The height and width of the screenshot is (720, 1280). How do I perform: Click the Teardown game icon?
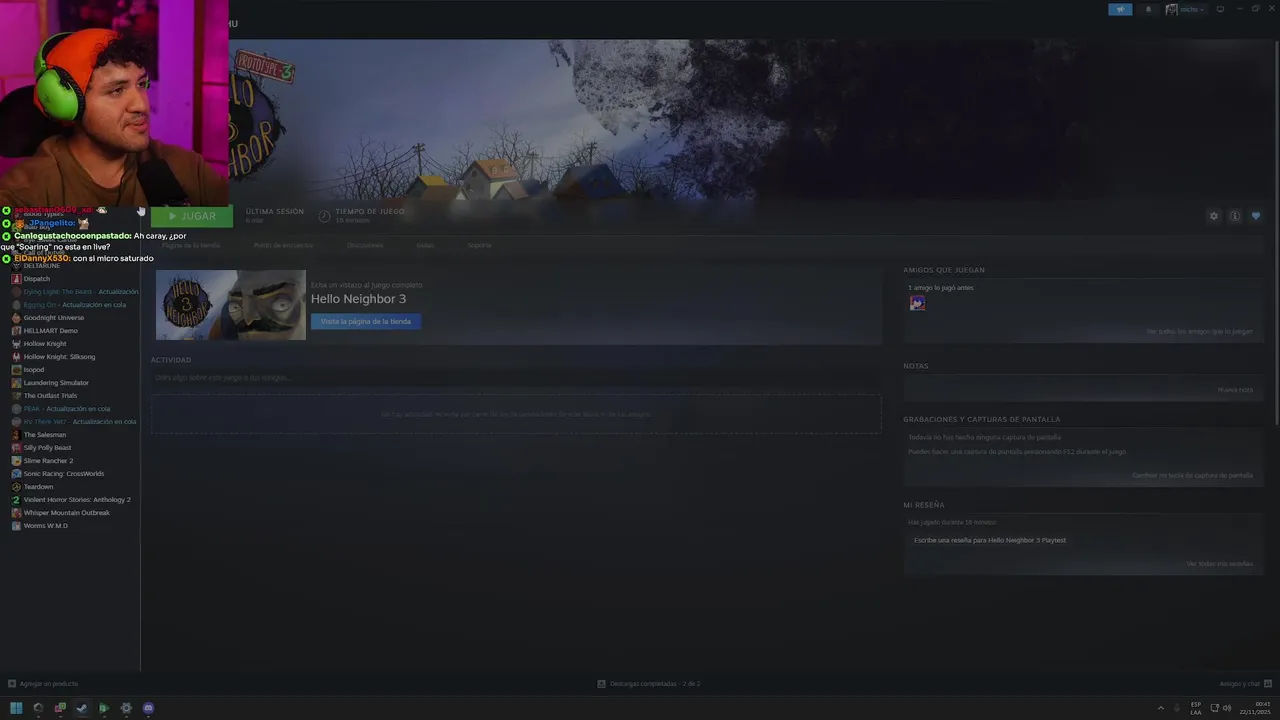click(x=16, y=487)
